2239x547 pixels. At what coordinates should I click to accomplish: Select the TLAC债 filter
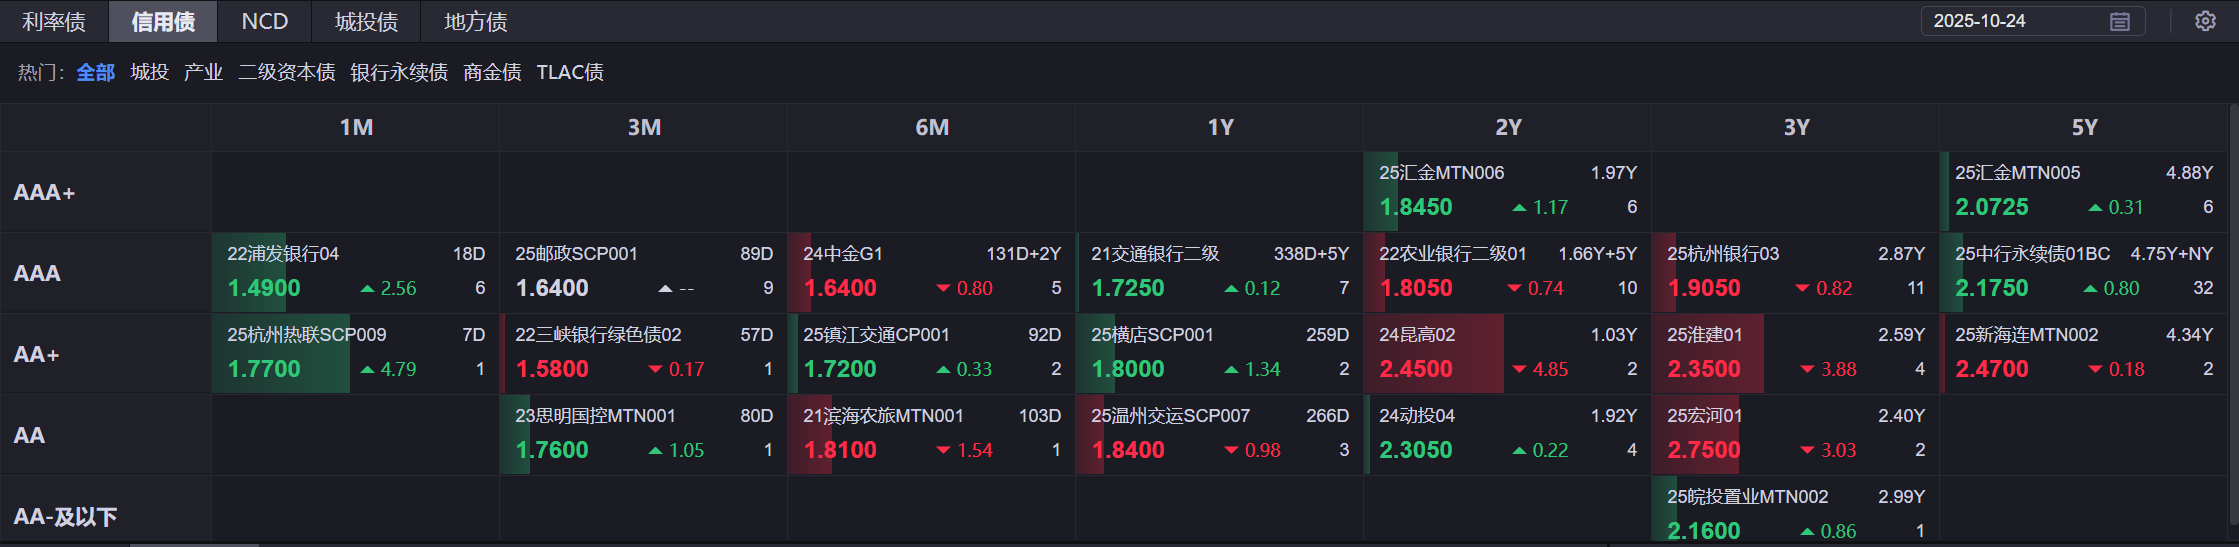coord(570,72)
